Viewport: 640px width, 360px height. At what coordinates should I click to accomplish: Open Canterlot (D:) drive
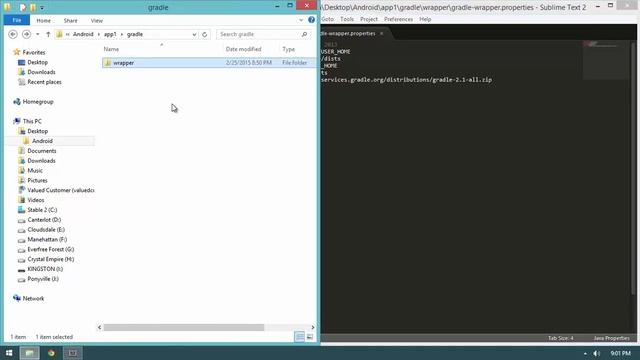(x=44, y=220)
